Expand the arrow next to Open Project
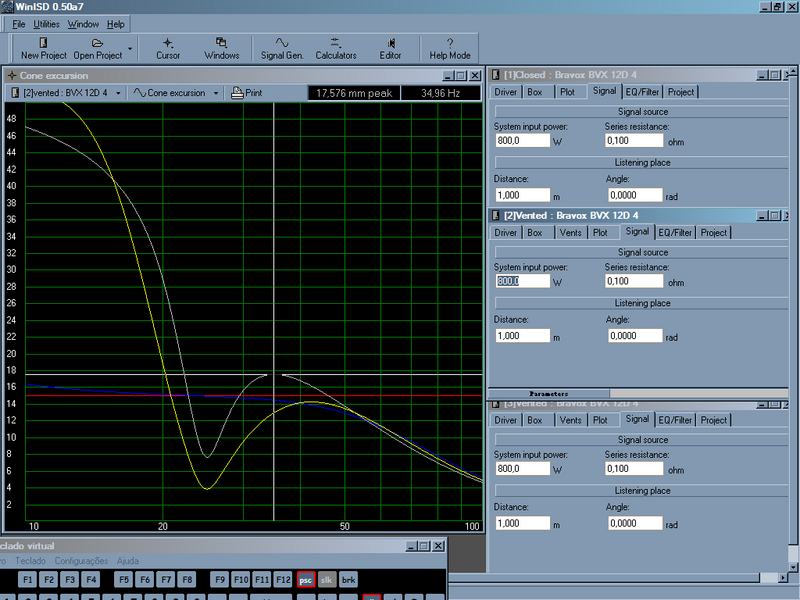The height and width of the screenshot is (600, 800). coord(130,49)
